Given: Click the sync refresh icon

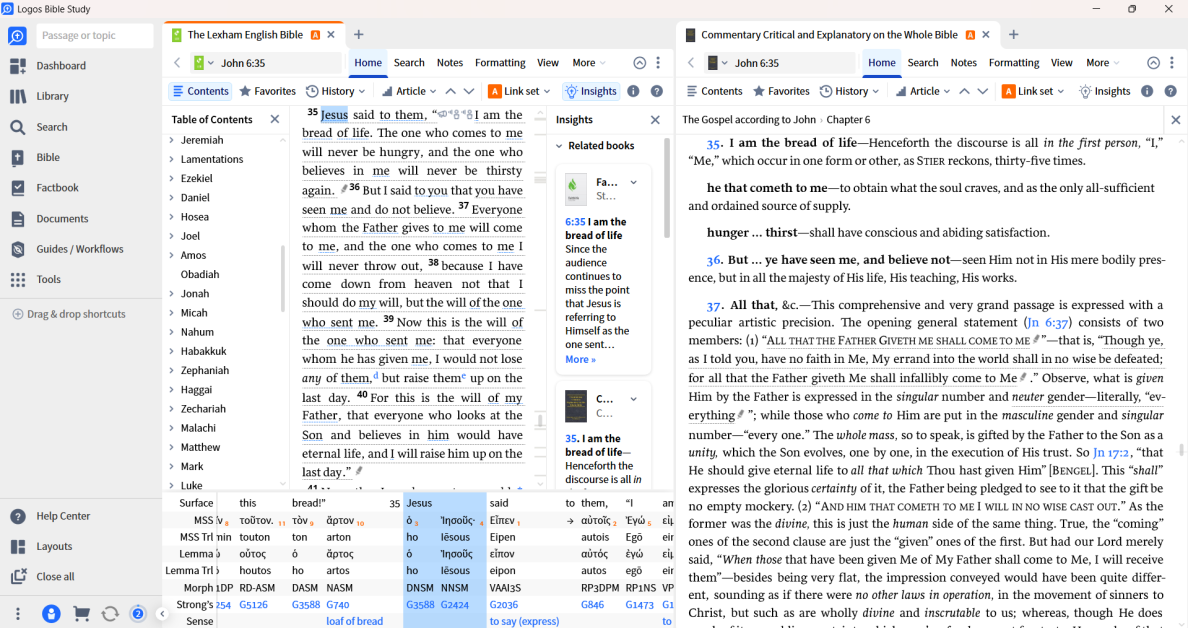Looking at the screenshot, I should 110,614.
